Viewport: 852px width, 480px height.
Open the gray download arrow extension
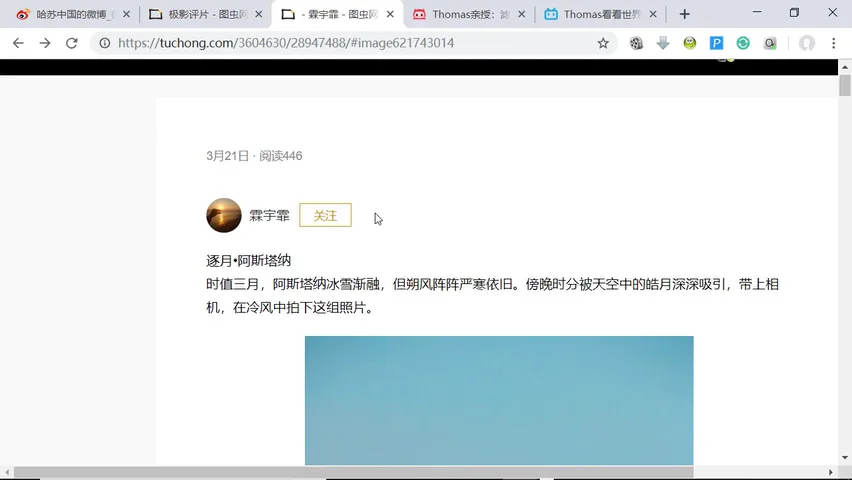pos(663,43)
